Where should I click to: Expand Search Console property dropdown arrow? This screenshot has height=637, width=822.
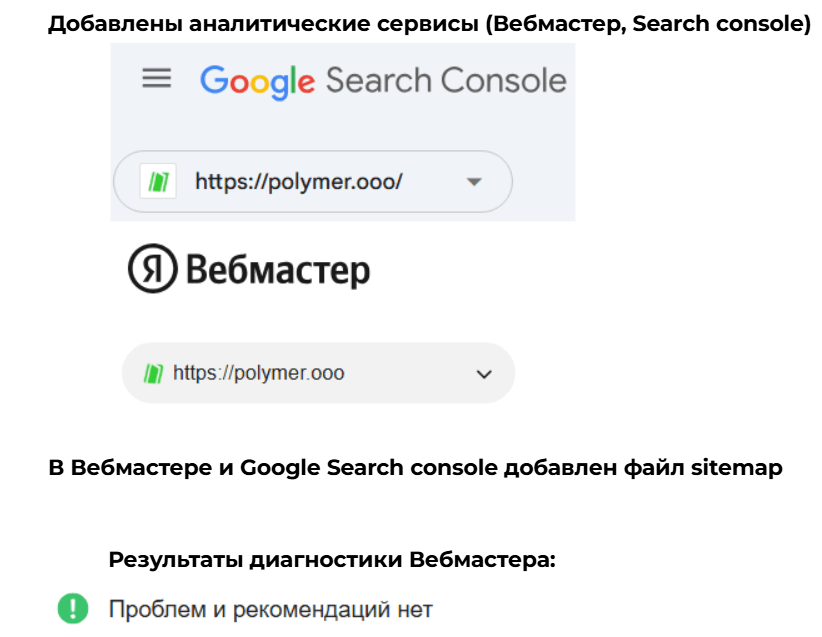pos(474,182)
